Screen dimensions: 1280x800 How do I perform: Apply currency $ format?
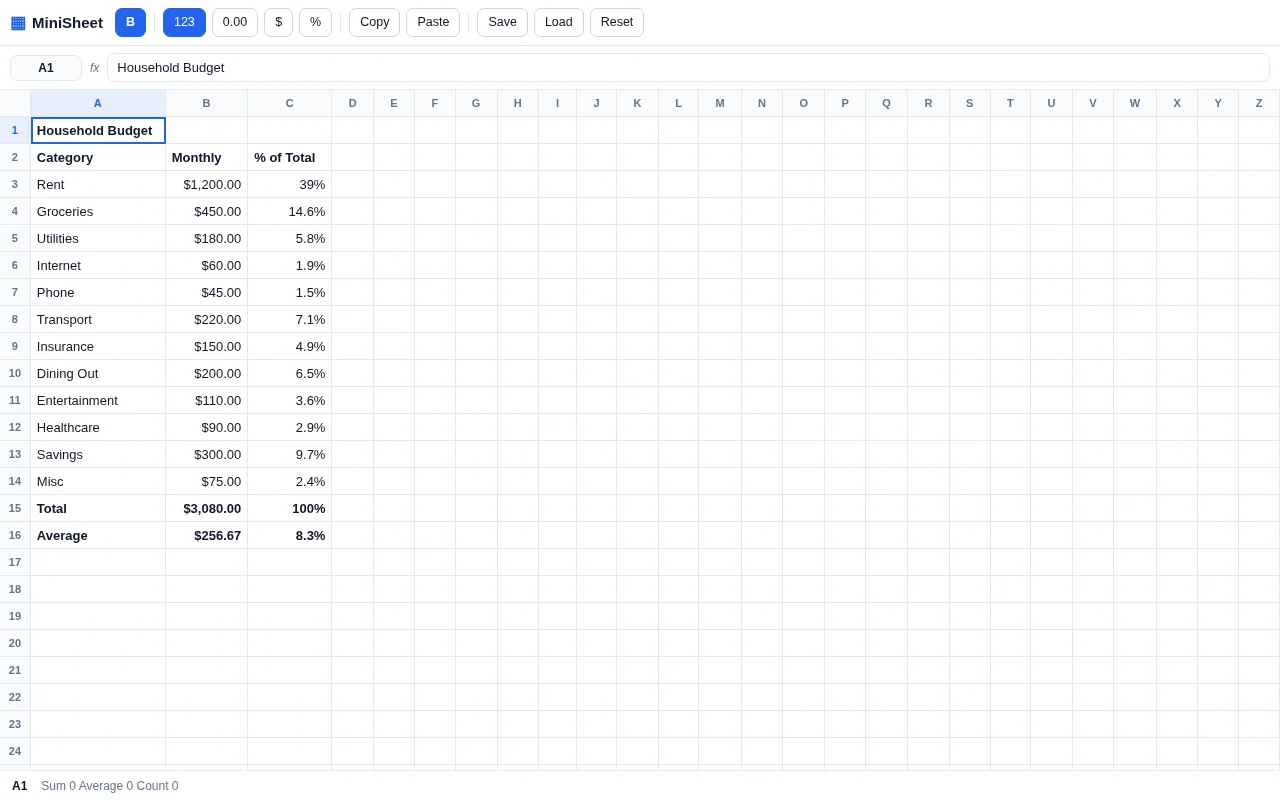click(278, 22)
